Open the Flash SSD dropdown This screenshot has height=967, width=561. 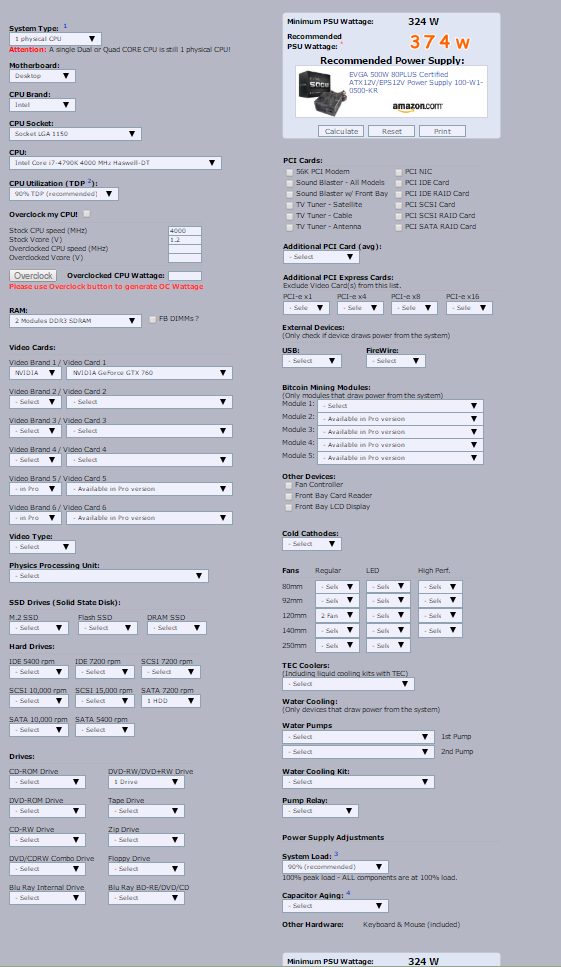click(108, 628)
